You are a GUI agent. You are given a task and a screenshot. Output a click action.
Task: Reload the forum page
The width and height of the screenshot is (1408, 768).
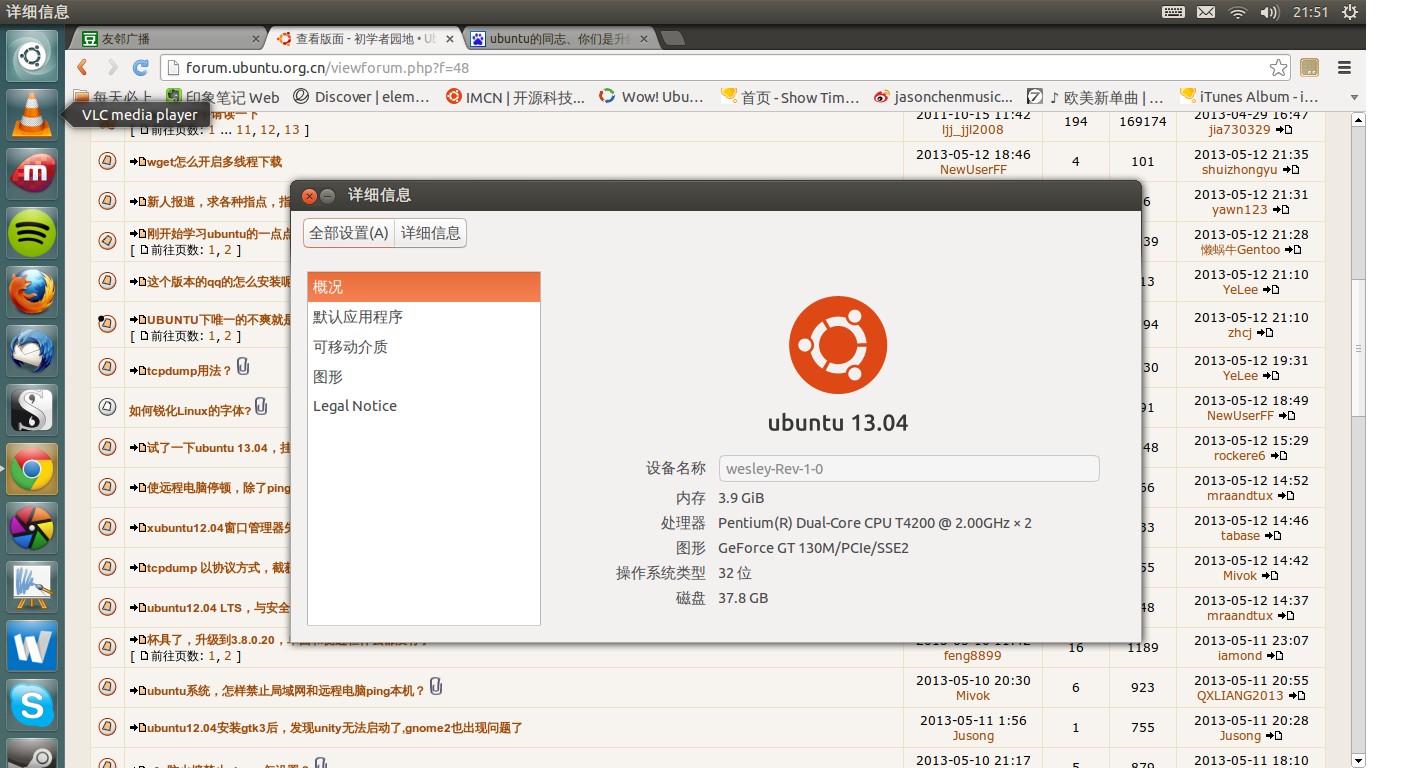141,68
